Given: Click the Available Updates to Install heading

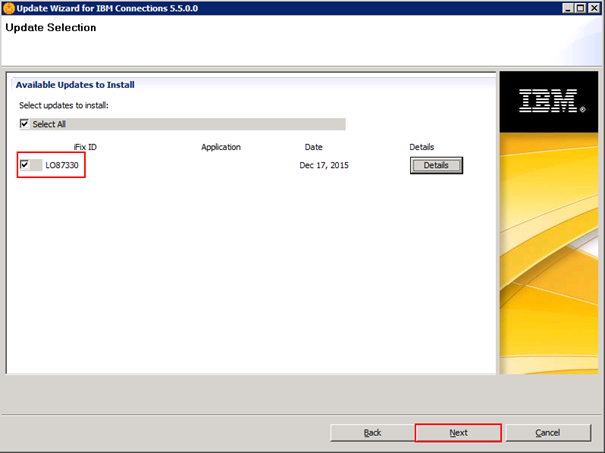Looking at the screenshot, I should pos(75,85).
